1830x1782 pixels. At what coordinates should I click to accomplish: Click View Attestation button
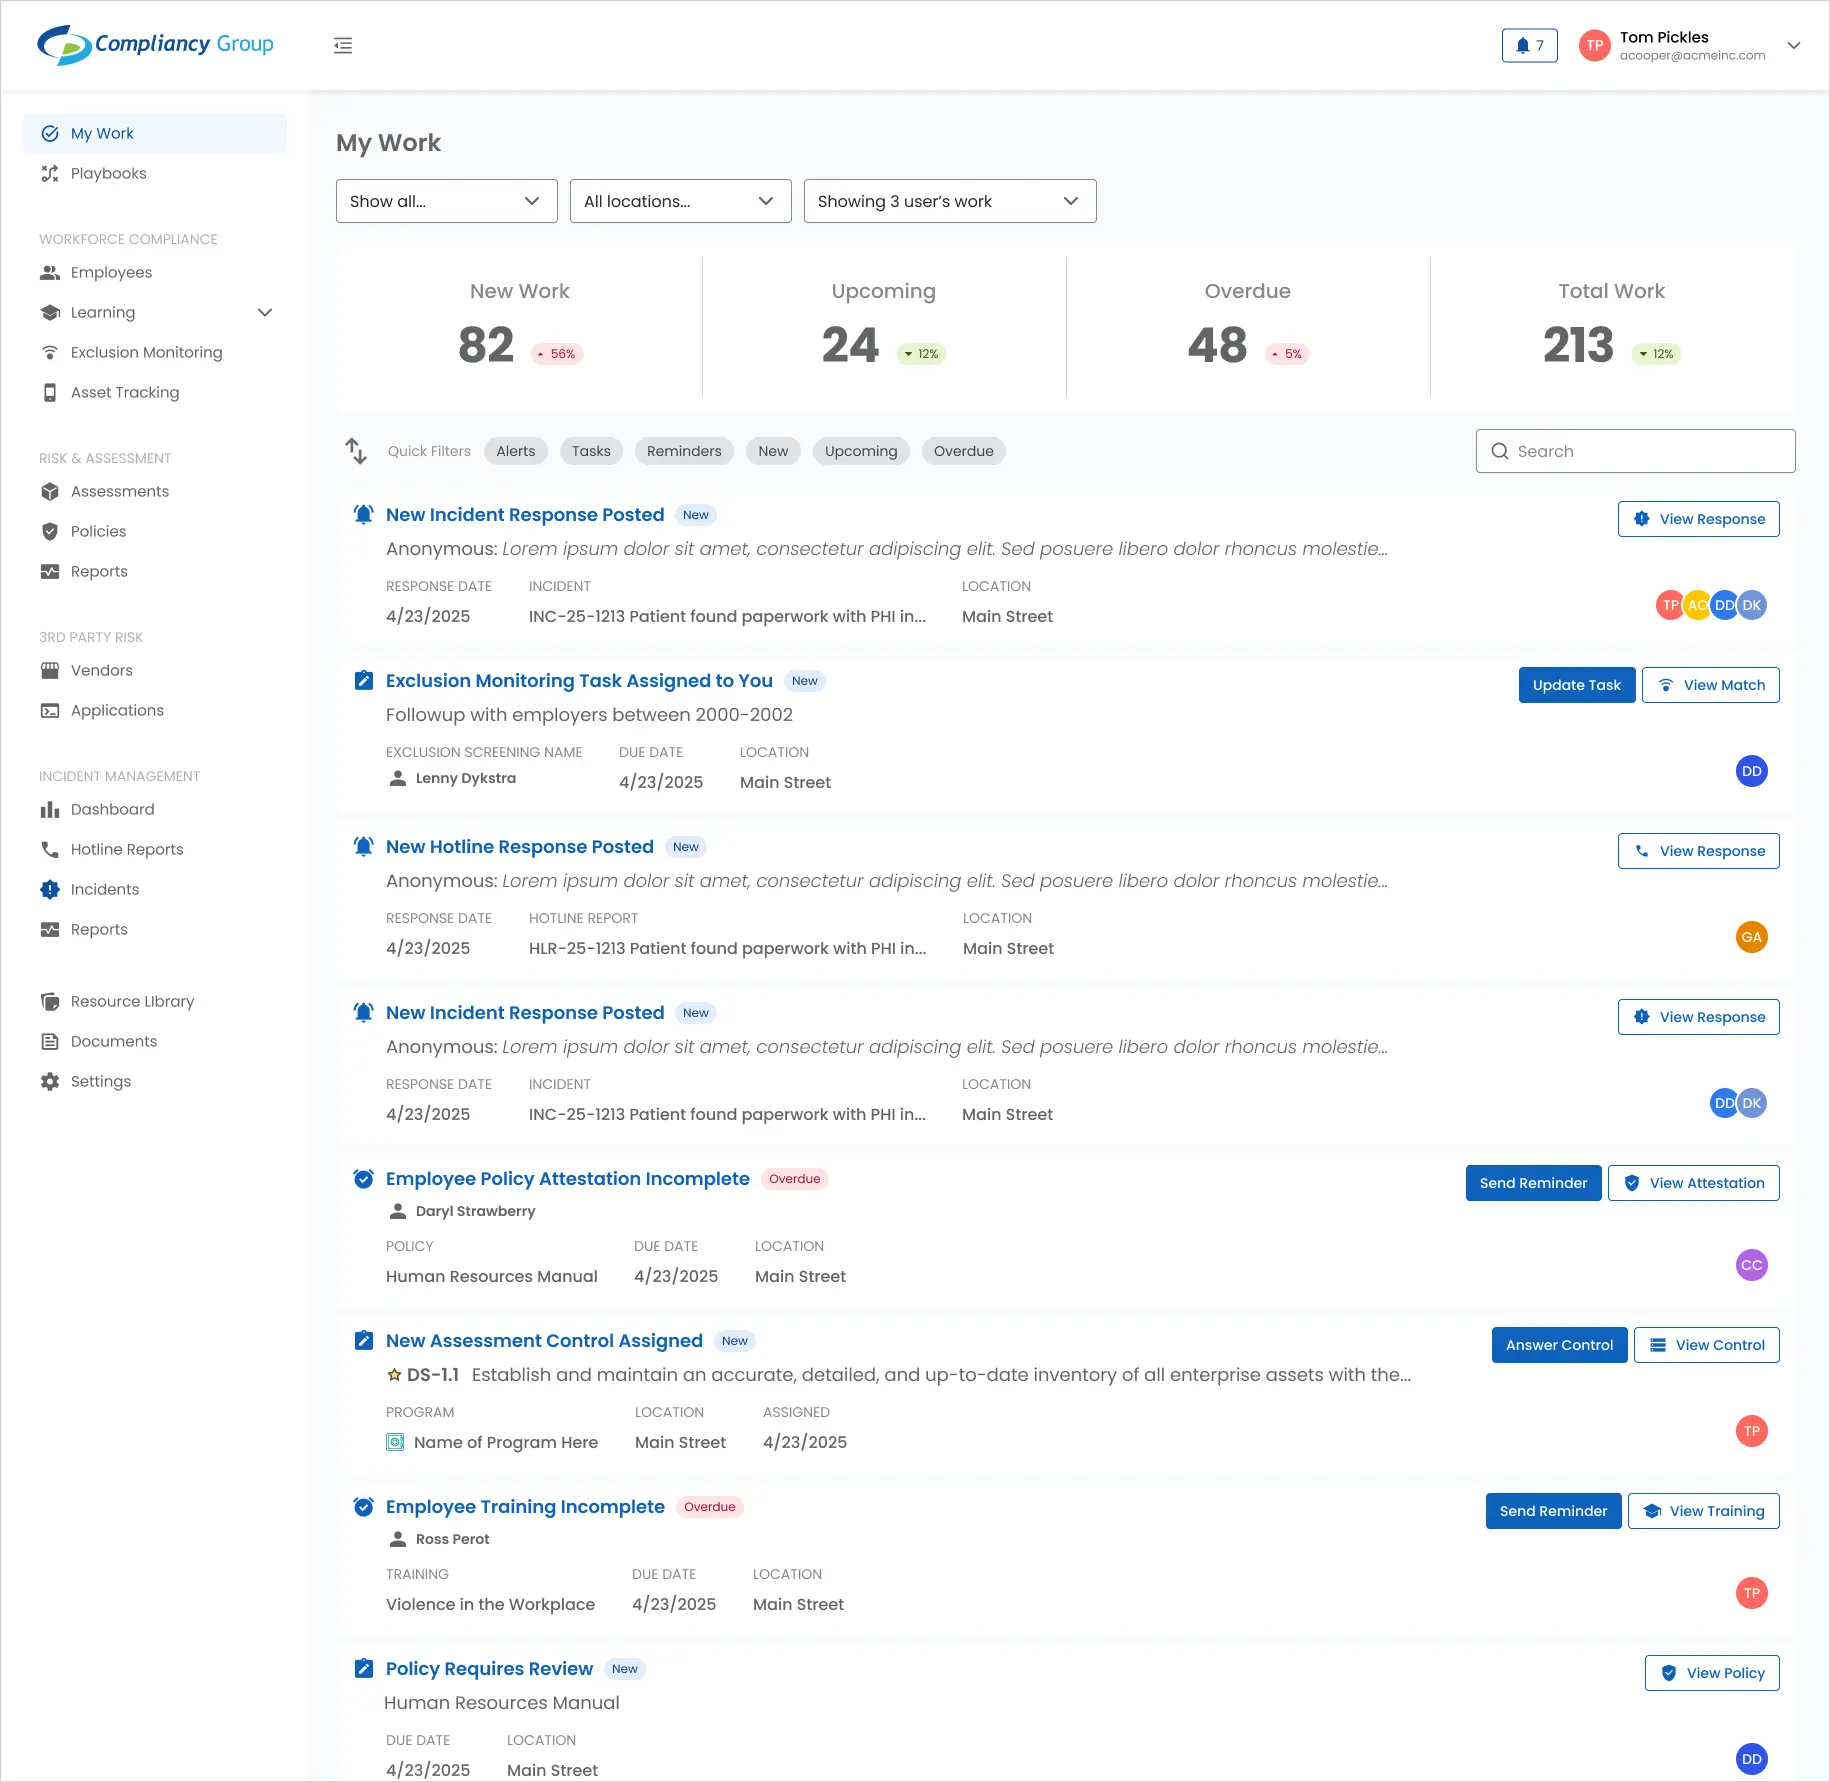click(1693, 1183)
